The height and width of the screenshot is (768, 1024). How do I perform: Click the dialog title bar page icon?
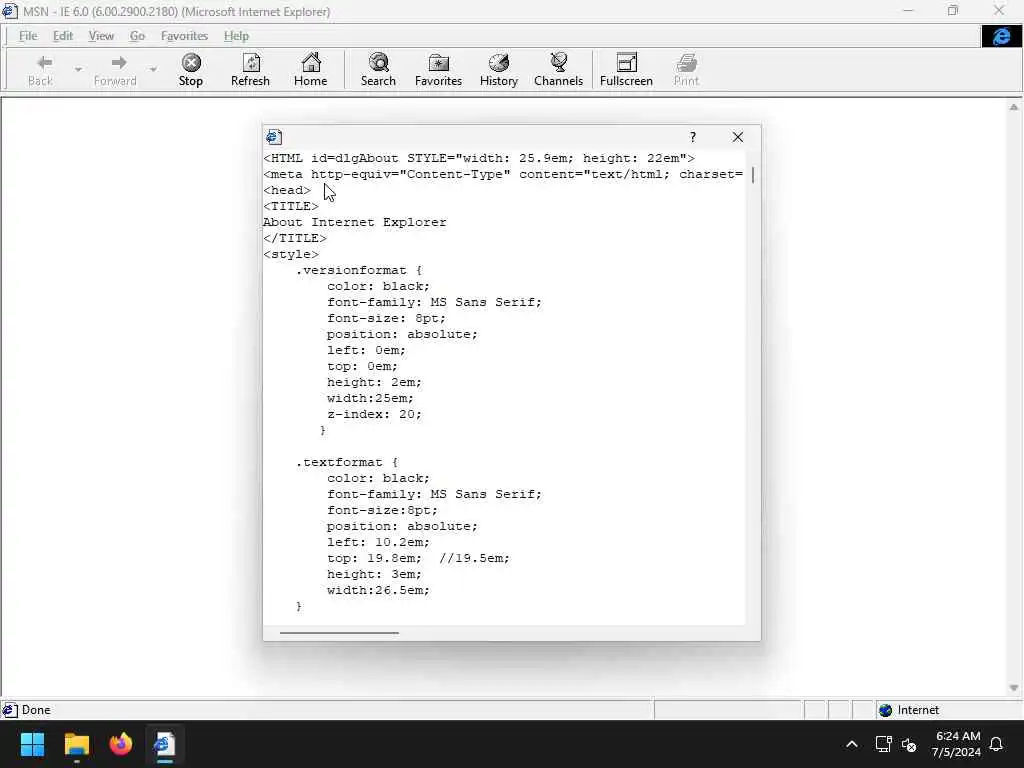pyautogui.click(x=274, y=137)
